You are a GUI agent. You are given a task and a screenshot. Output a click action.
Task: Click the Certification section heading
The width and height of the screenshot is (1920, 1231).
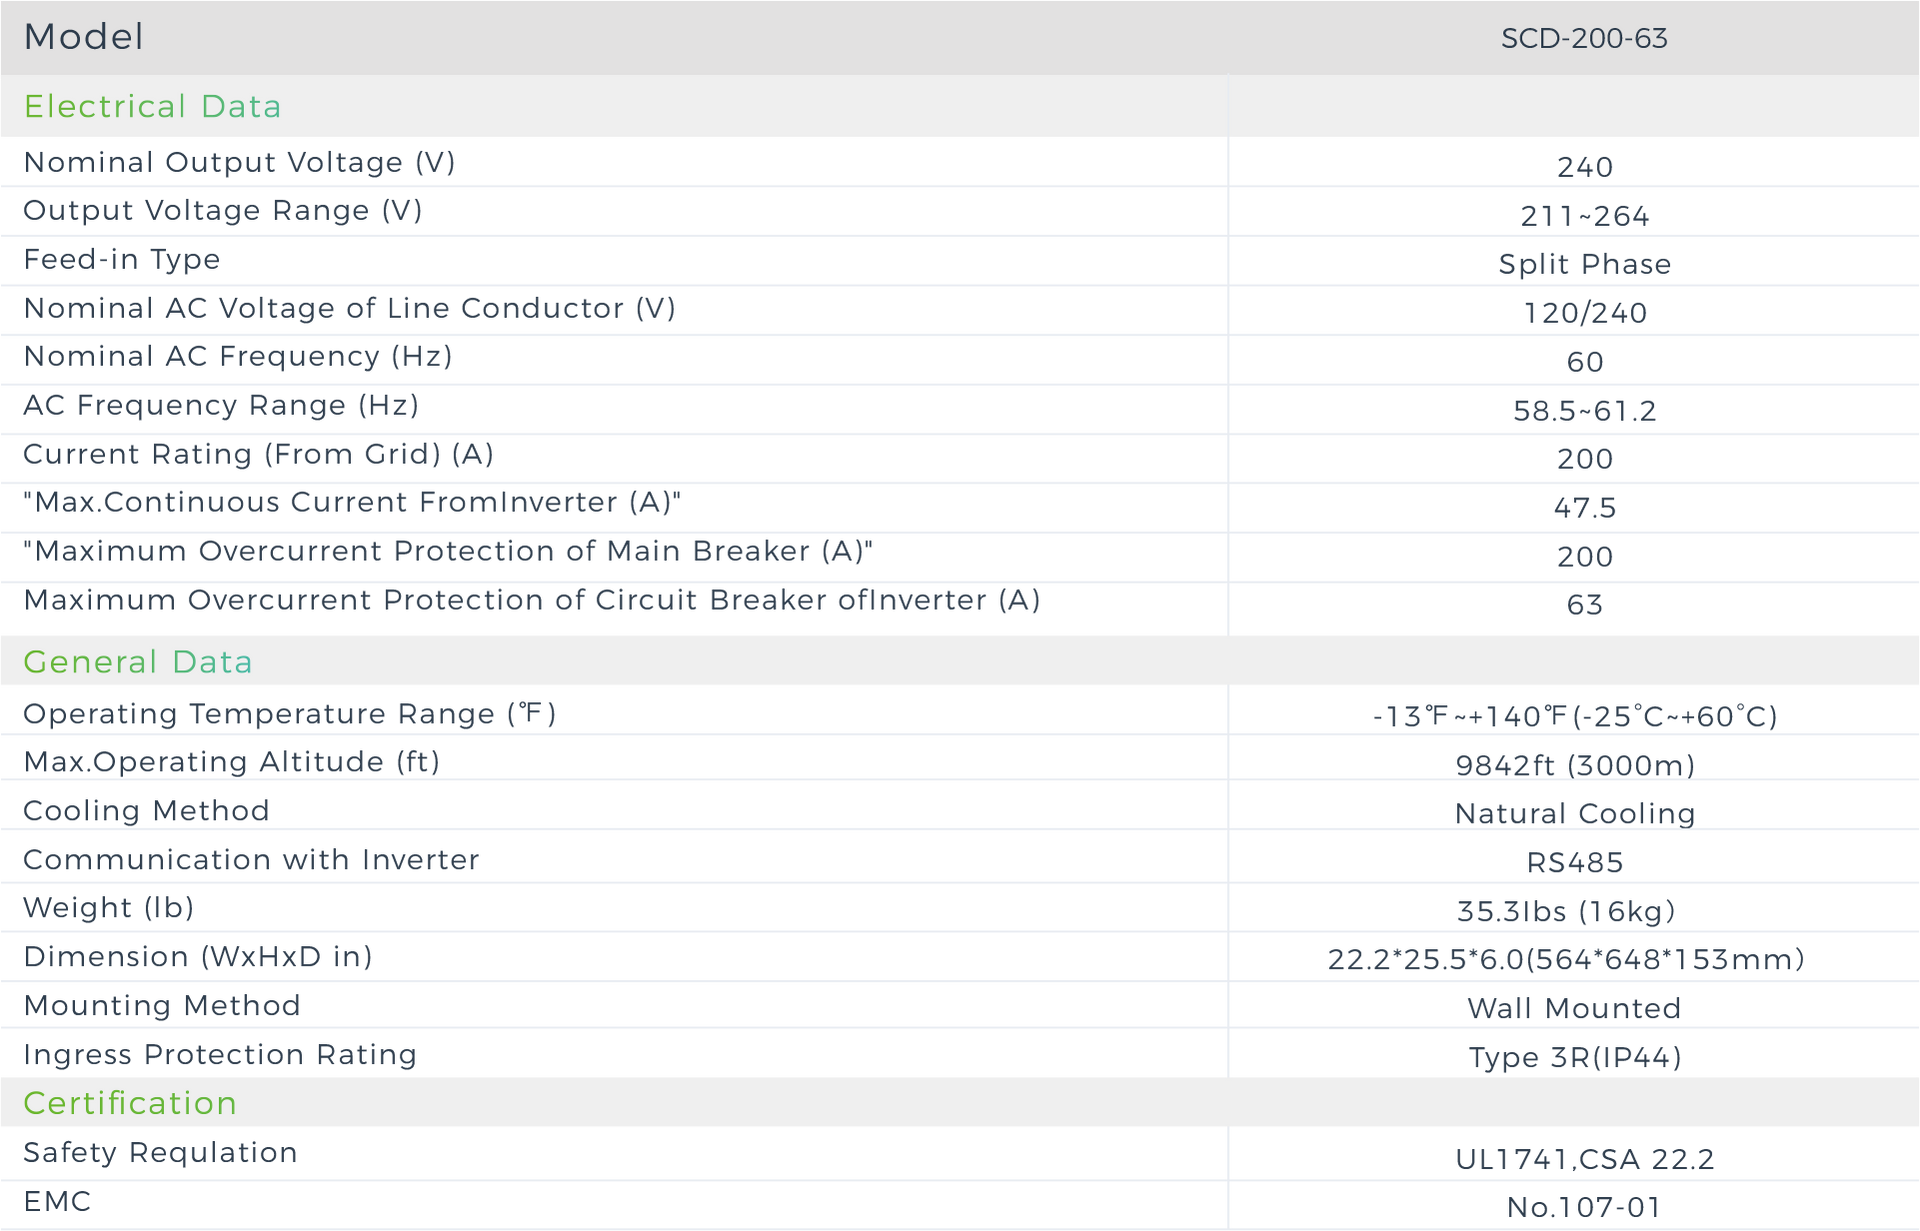pyautogui.click(x=130, y=1103)
